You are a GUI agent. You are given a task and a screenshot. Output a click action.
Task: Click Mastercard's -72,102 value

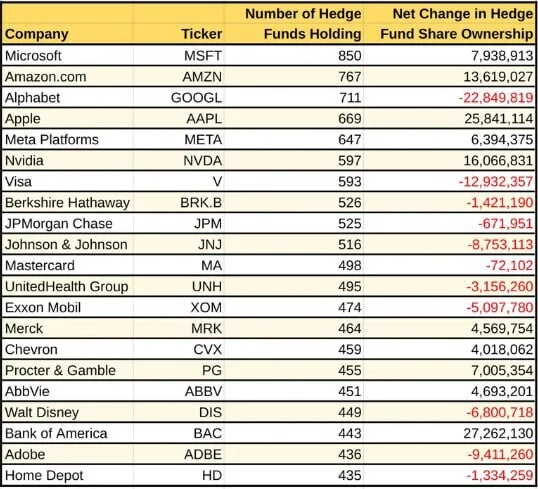[510, 266]
